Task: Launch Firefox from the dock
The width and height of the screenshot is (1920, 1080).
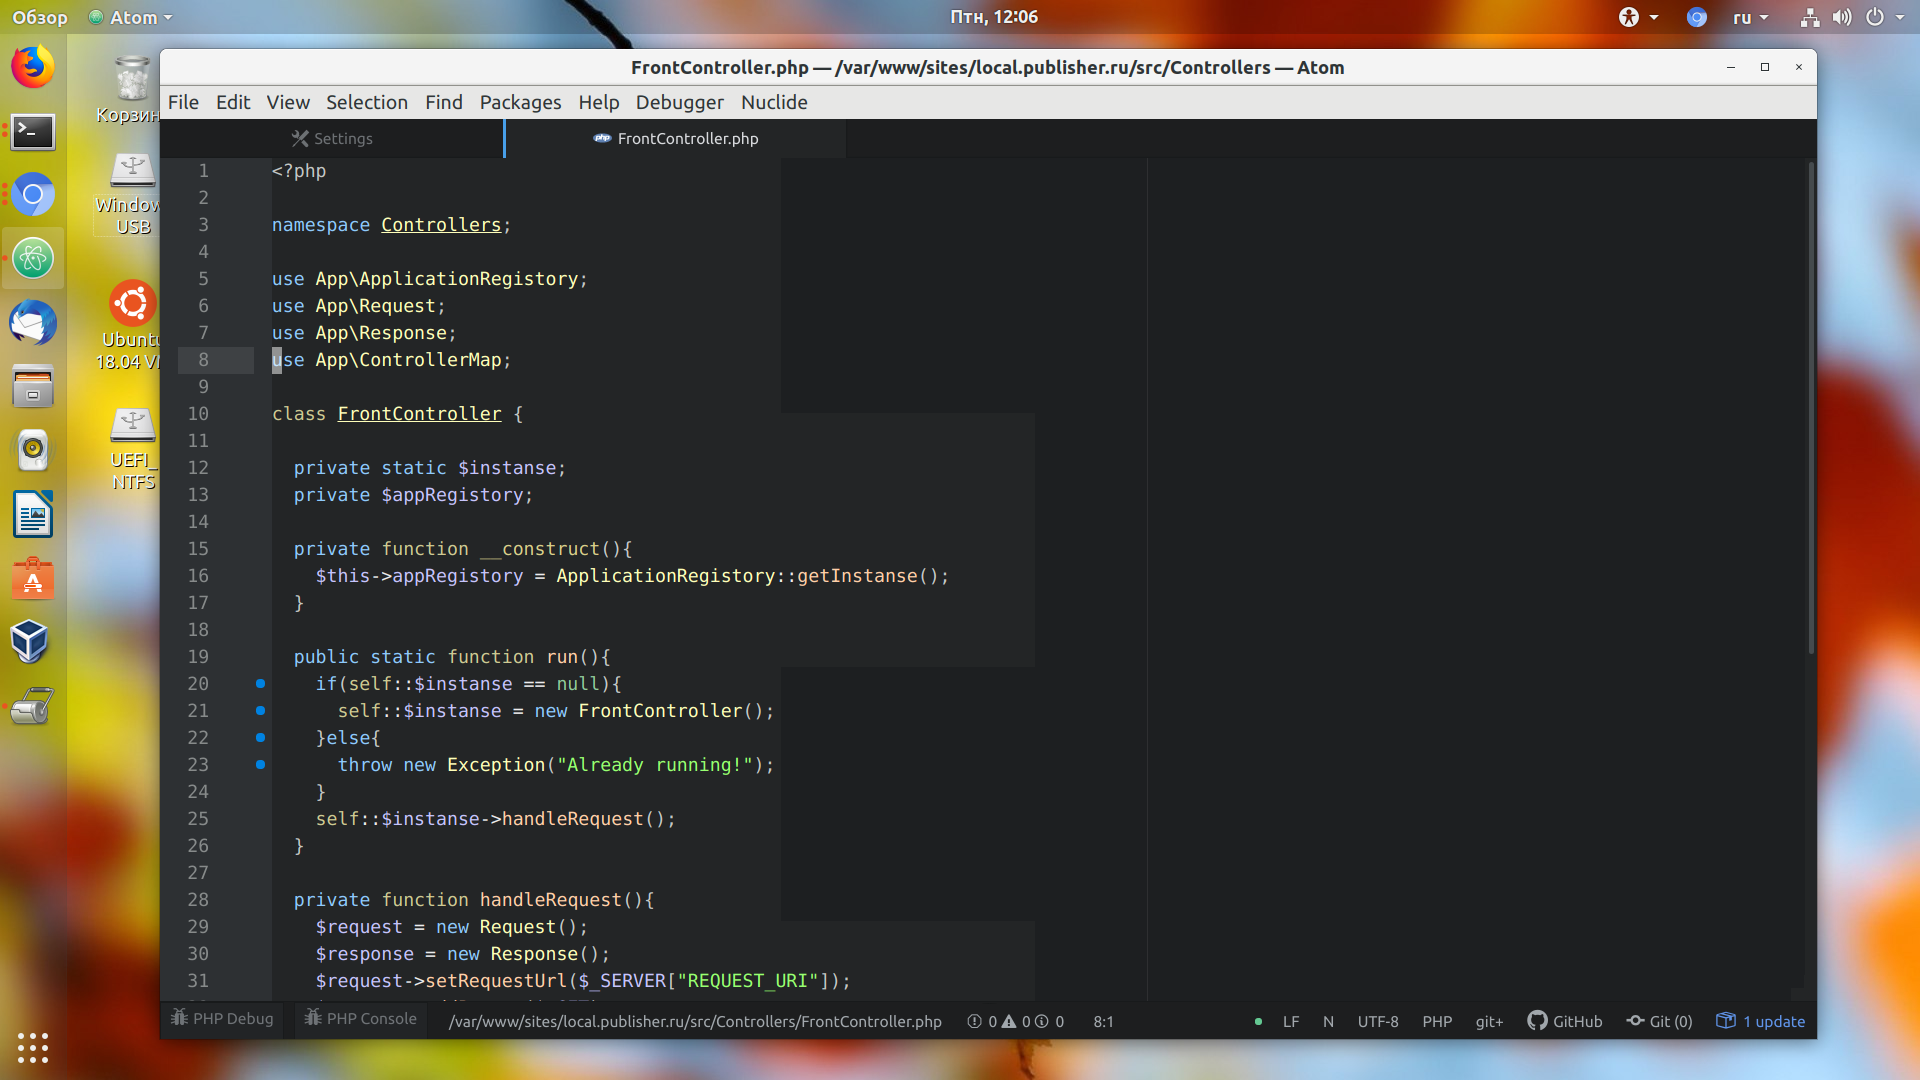Action: (33, 67)
